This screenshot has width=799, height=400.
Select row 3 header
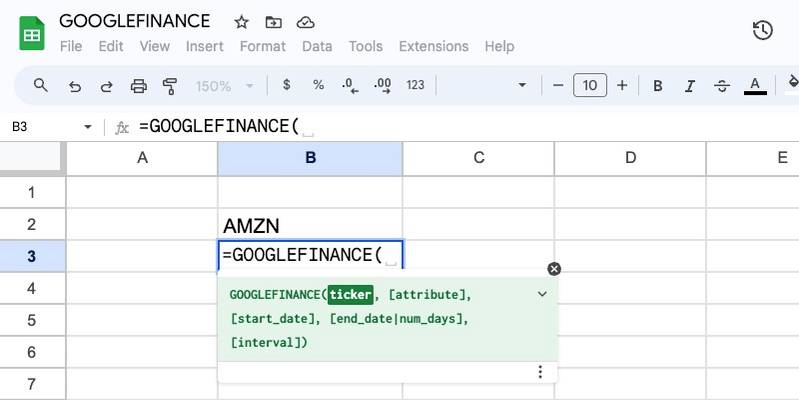(32, 256)
